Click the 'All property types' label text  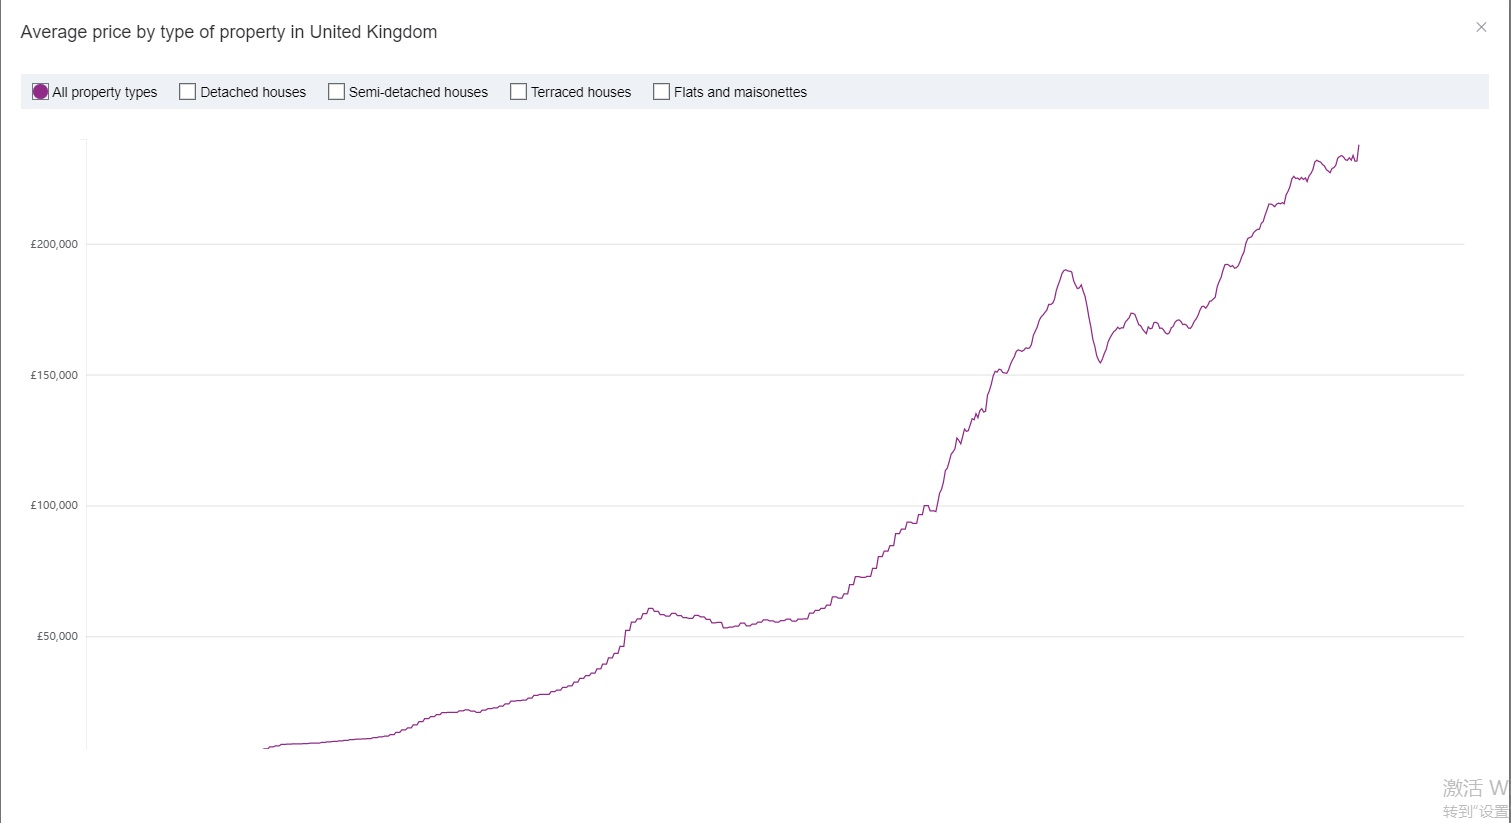coord(105,92)
